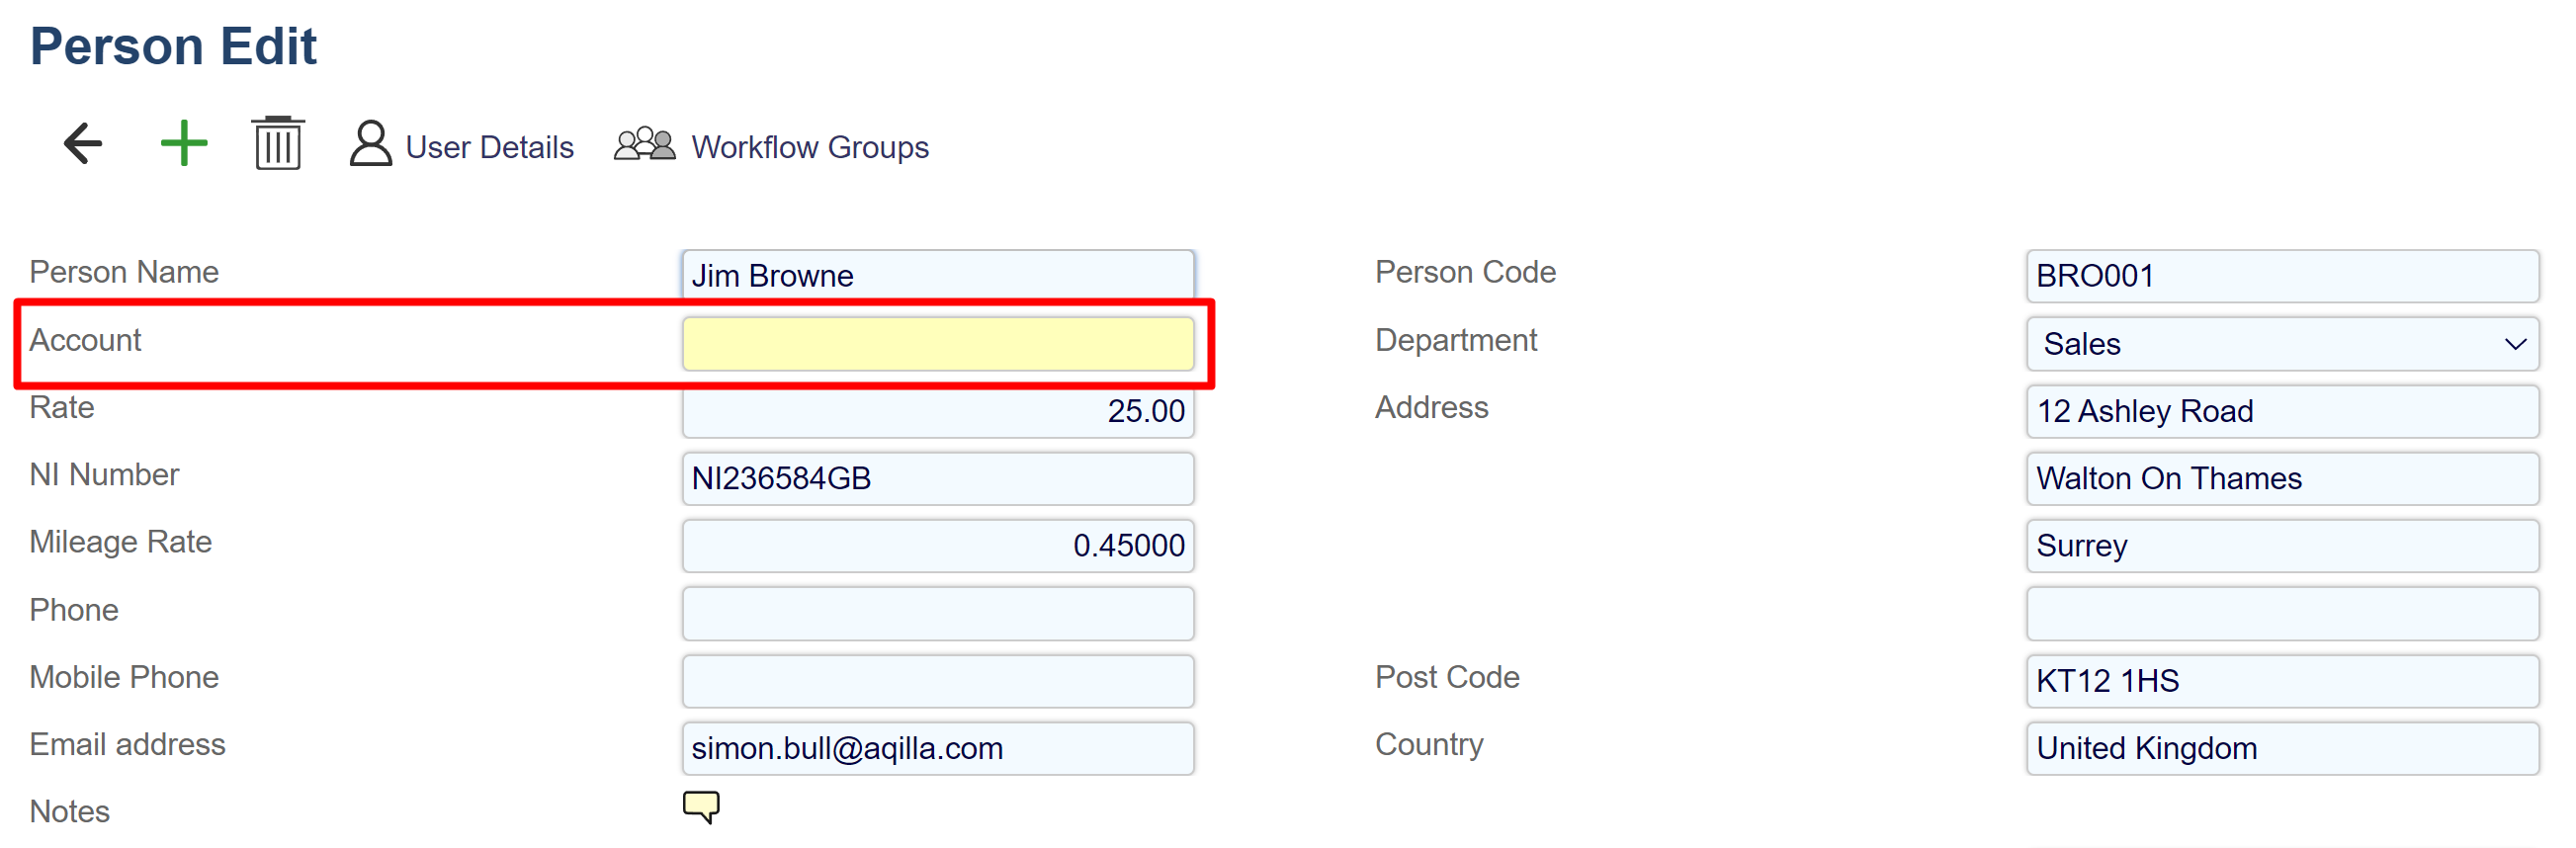This screenshot has width=2576, height=848.
Task: Open the Workflow Groups link
Action: point(810,147)
